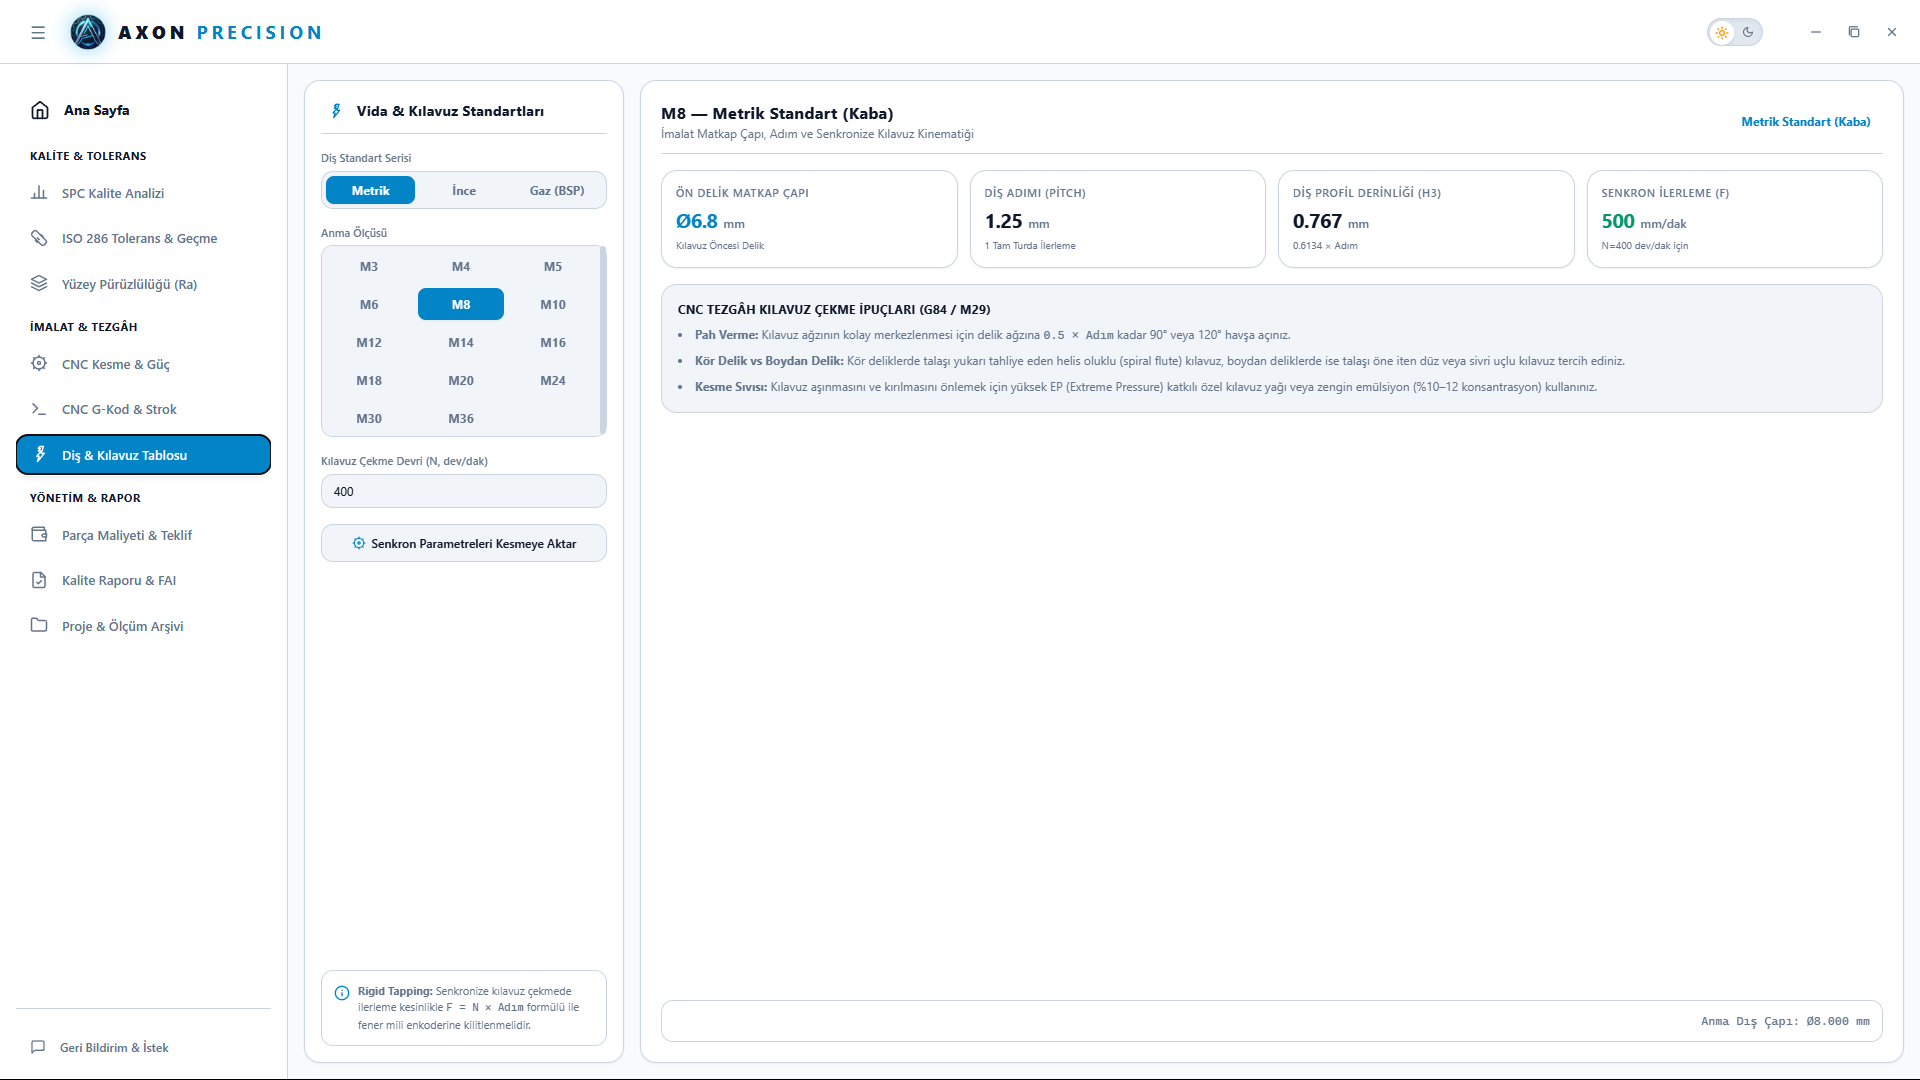
Task: Switch to dark theme moon icon
Action: point(1748,33)
